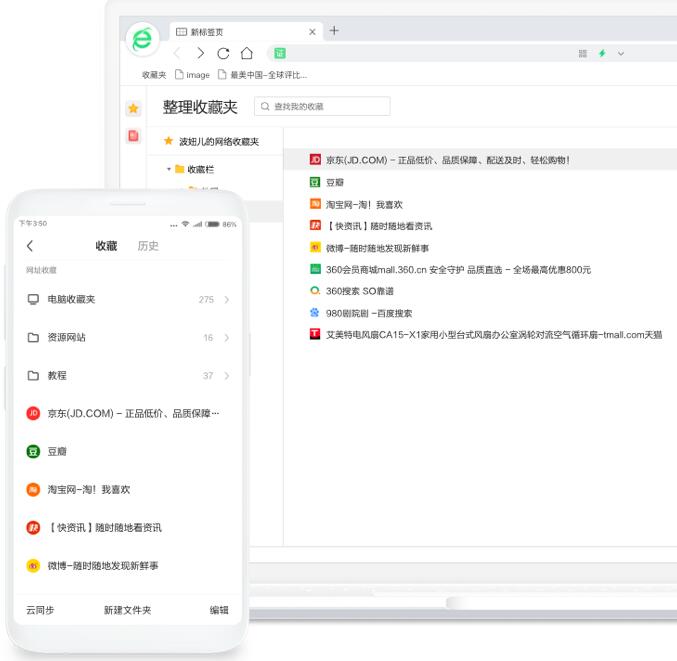Close the 新标签页 tab
677x661 pixels.
click(312, 32)
